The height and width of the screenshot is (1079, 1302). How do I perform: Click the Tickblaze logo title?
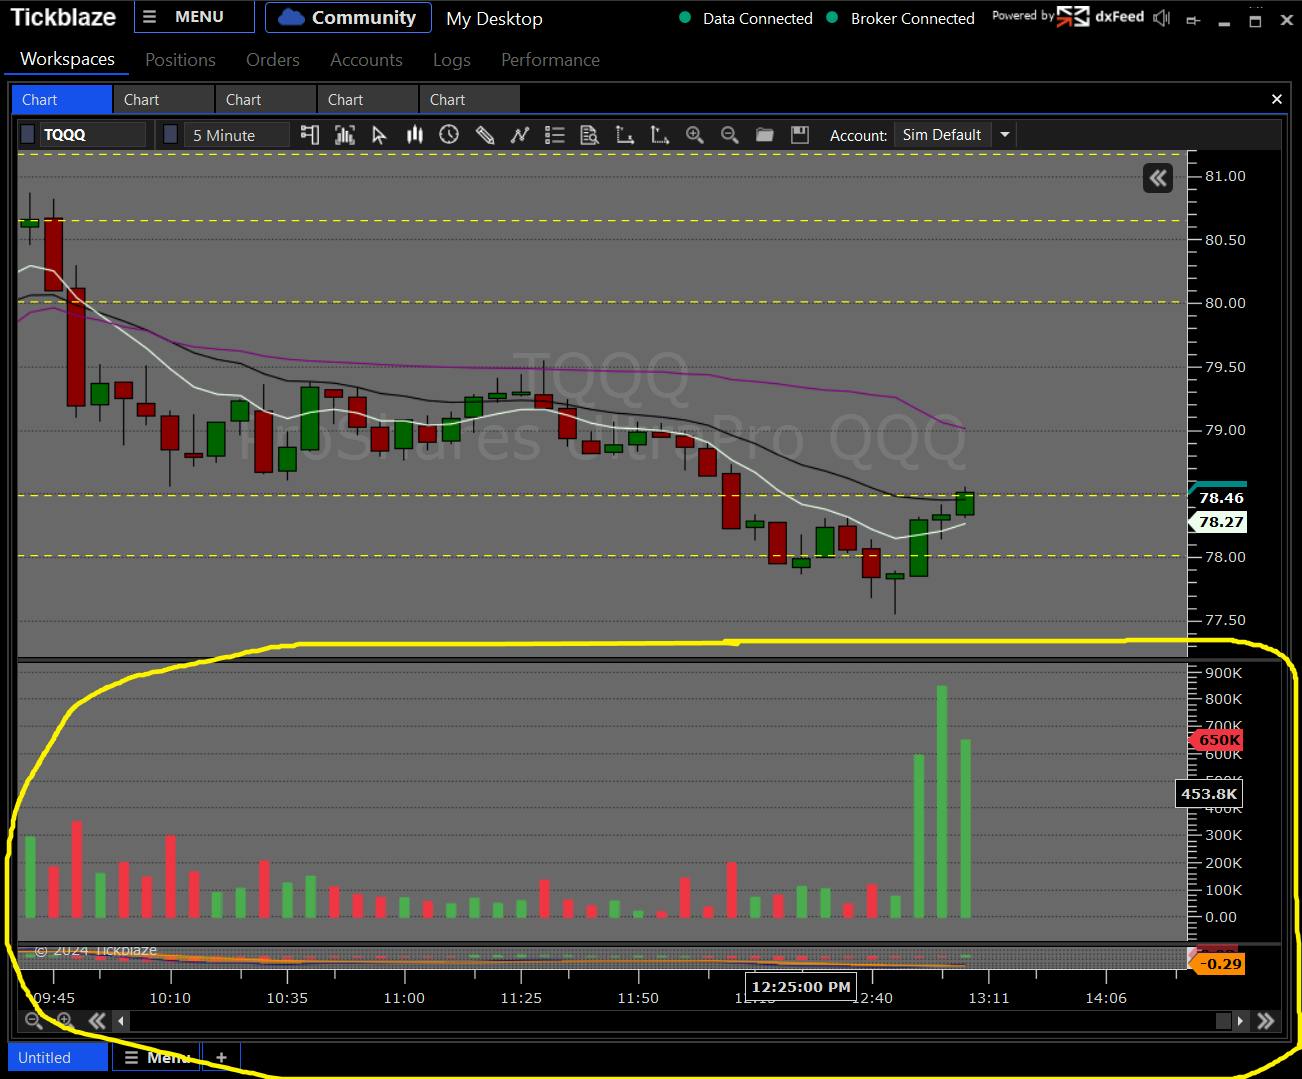(63, 17)
